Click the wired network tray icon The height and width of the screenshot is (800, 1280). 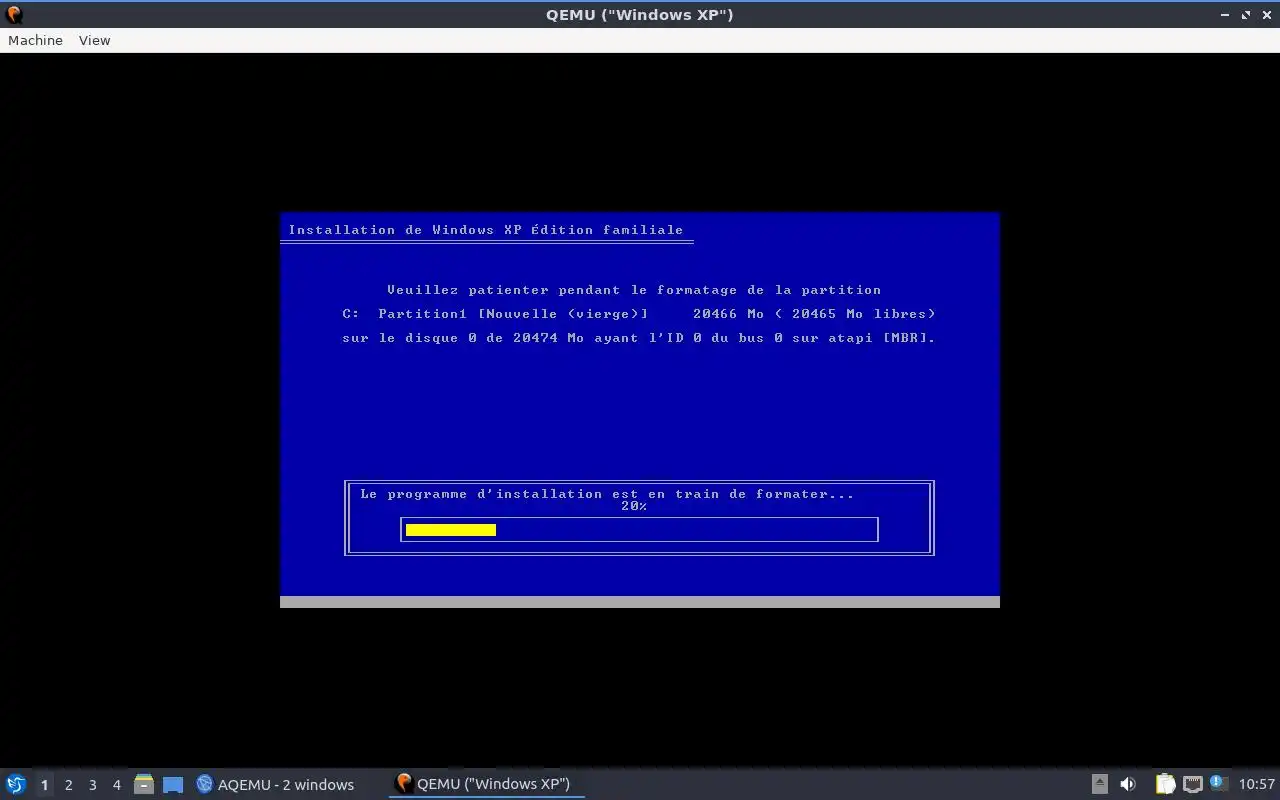[1192, 784]
